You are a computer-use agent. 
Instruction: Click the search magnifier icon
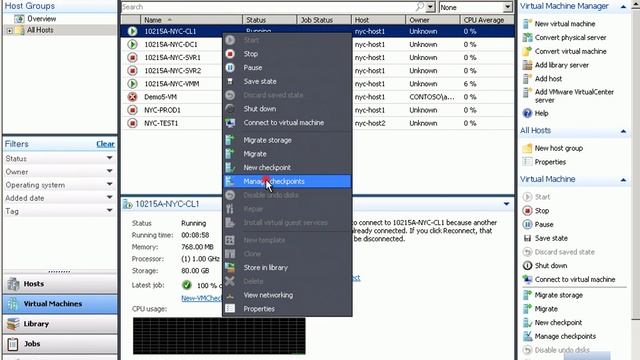click(420, 7)
